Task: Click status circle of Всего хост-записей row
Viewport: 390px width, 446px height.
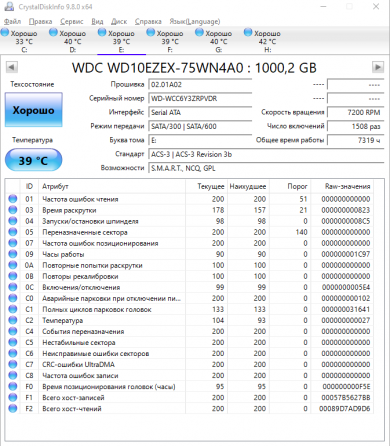Action: coord(13,397)
